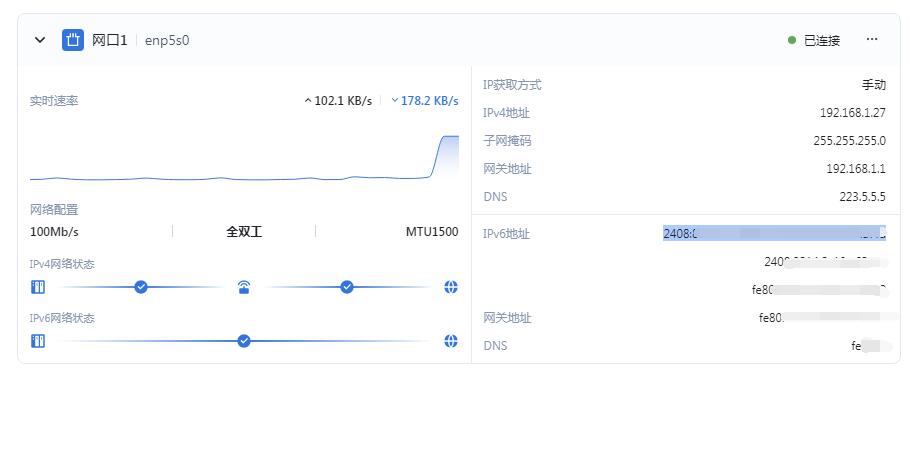Click the 102.1 KB/s upload rate

[x=343, y=101]
